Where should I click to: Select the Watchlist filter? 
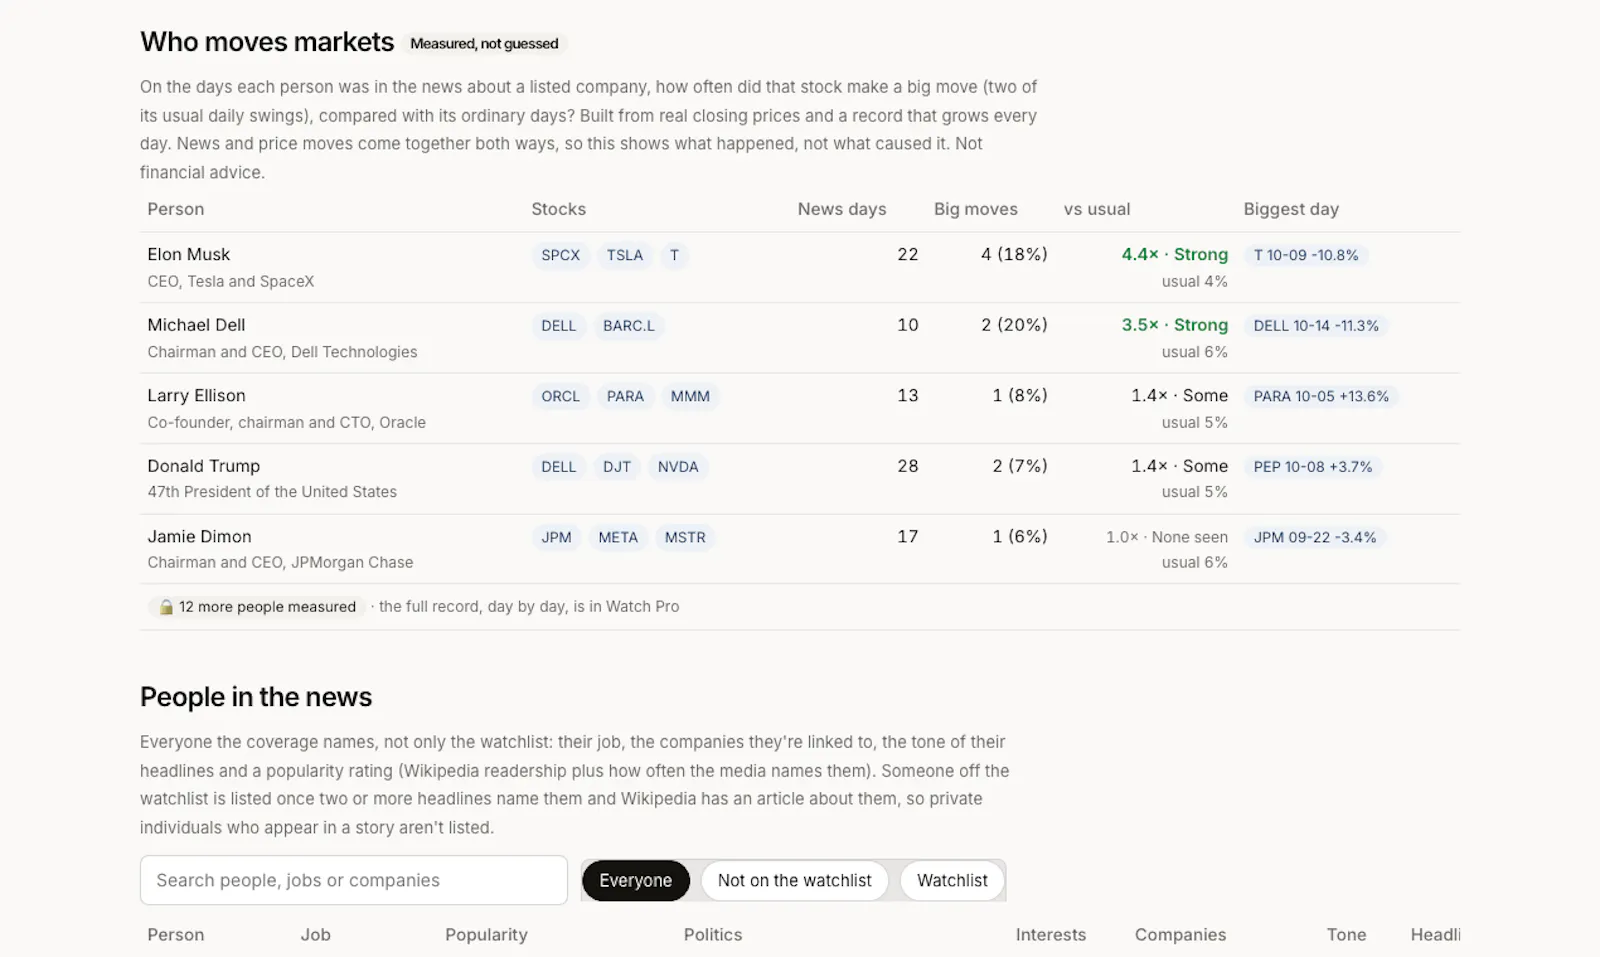coord(952,881)
